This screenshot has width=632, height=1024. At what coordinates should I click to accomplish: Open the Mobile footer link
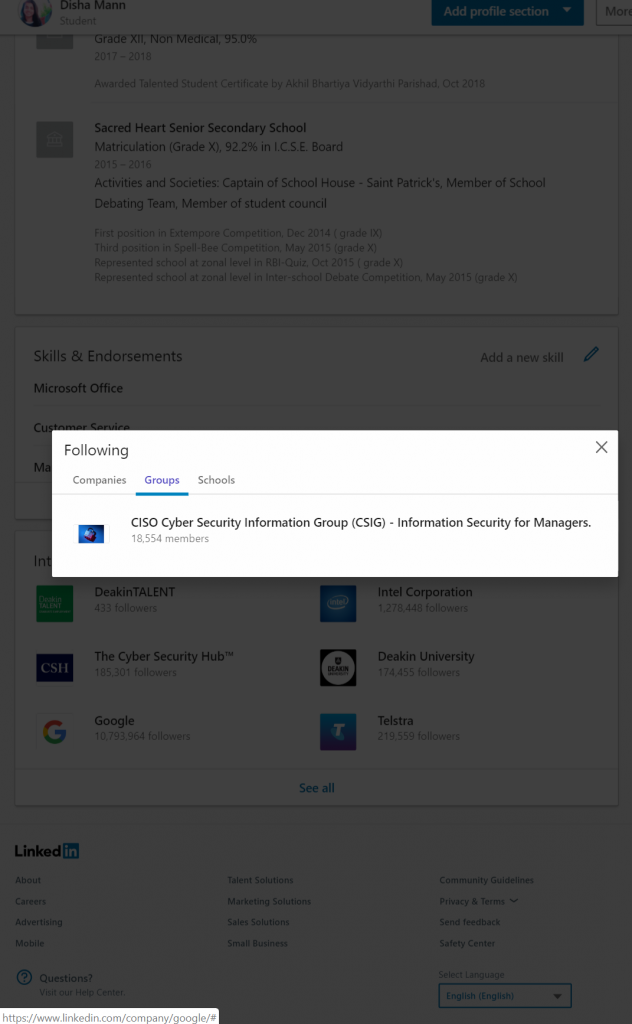[30, 943]
